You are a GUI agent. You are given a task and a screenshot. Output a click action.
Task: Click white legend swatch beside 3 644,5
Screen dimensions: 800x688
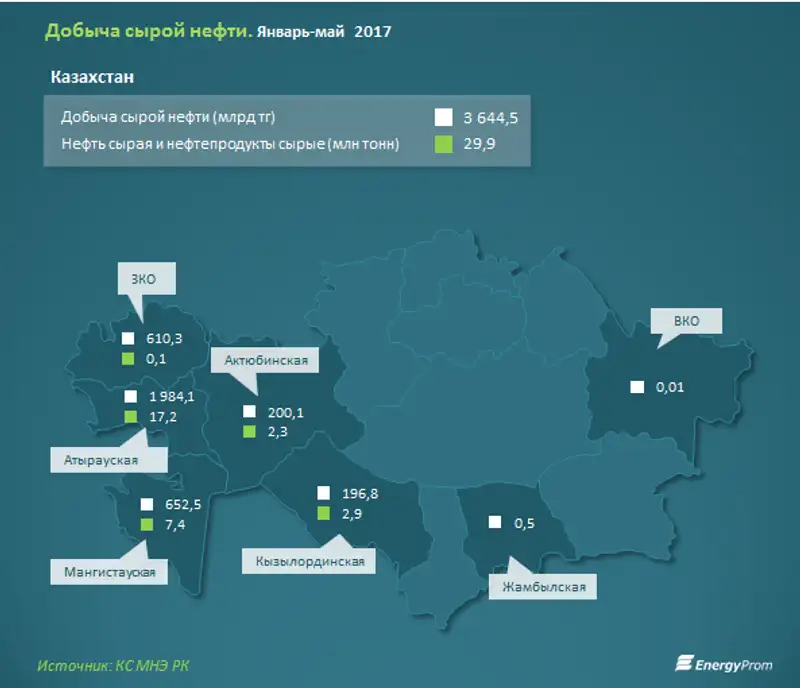(443, 117)
